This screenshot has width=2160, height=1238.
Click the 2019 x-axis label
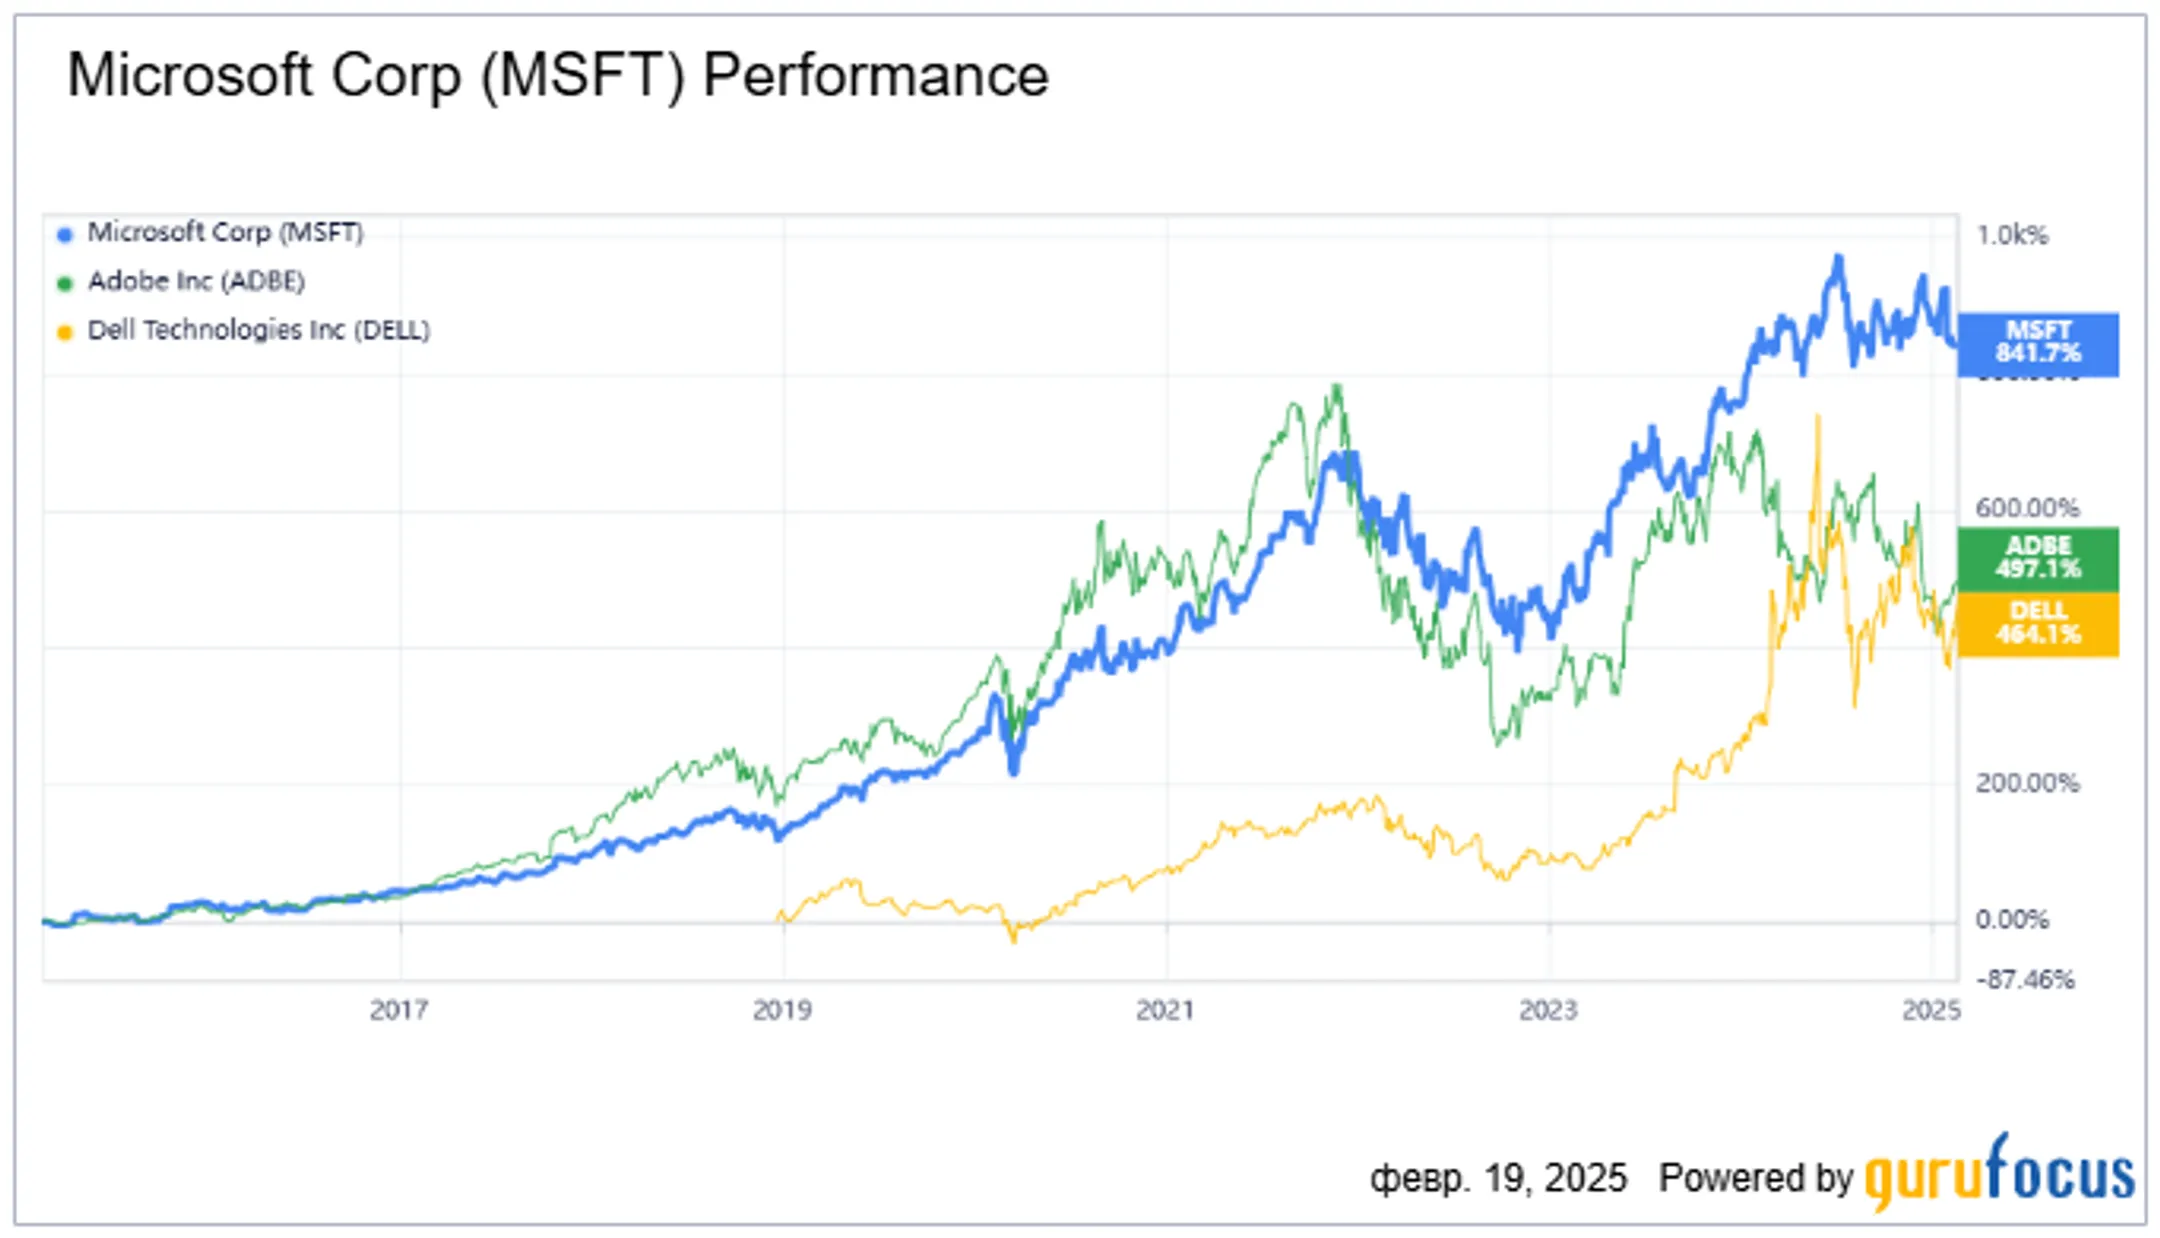point(782,1010)
